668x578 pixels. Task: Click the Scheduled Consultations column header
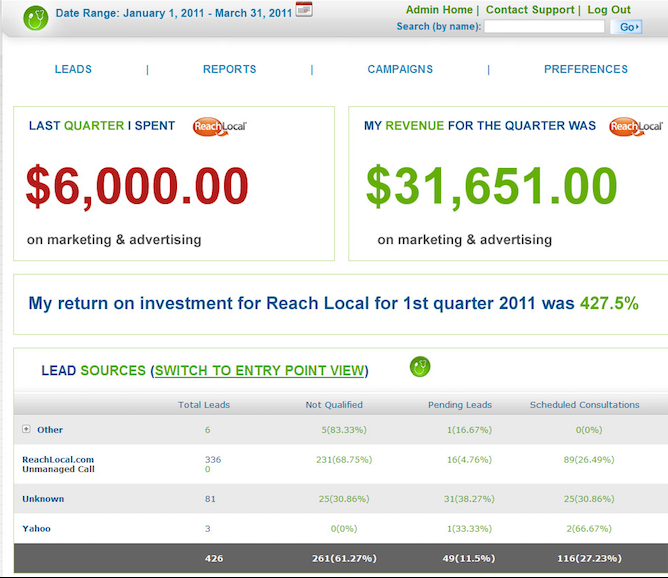tap(584, 405)
